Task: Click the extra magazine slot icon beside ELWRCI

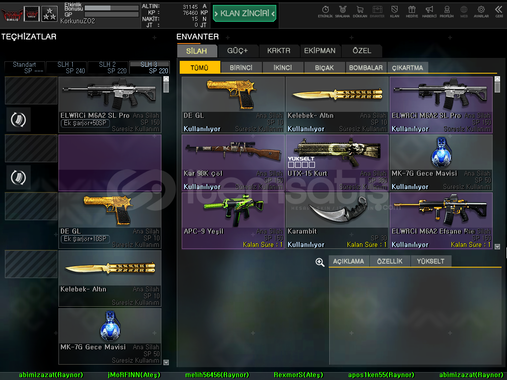Action: [18, 120]
